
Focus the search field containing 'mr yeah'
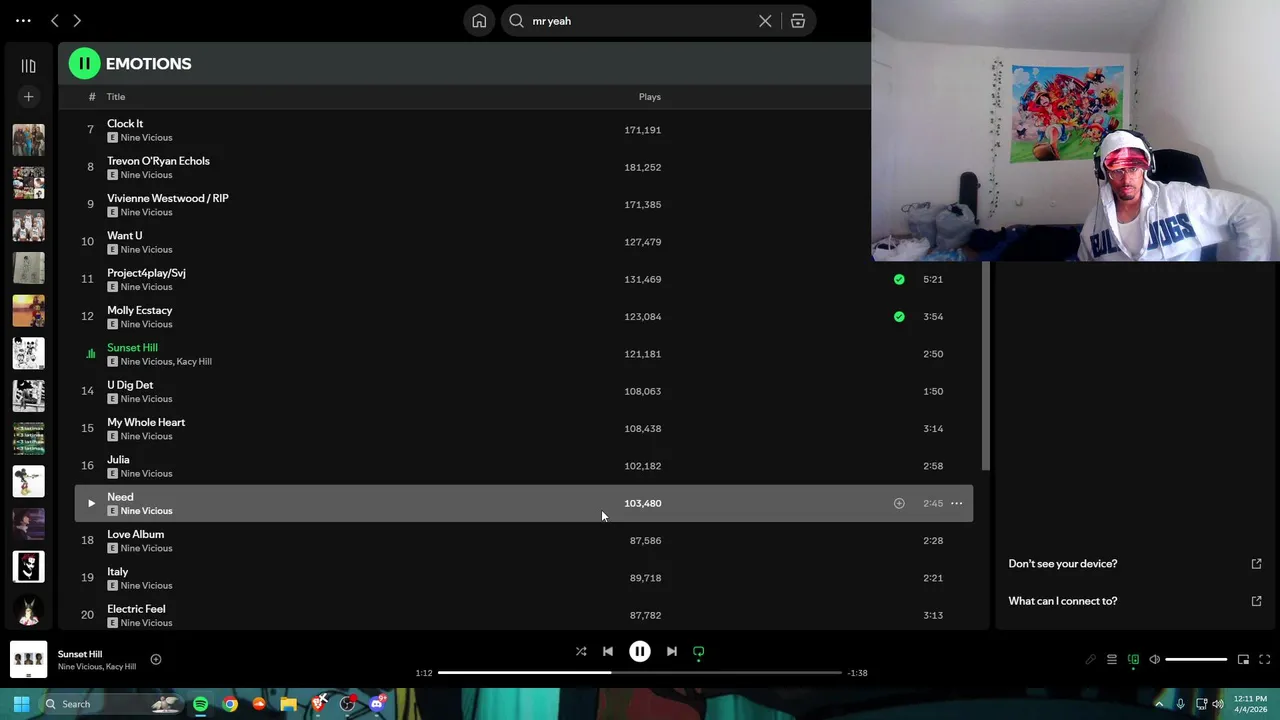[640, 21]
